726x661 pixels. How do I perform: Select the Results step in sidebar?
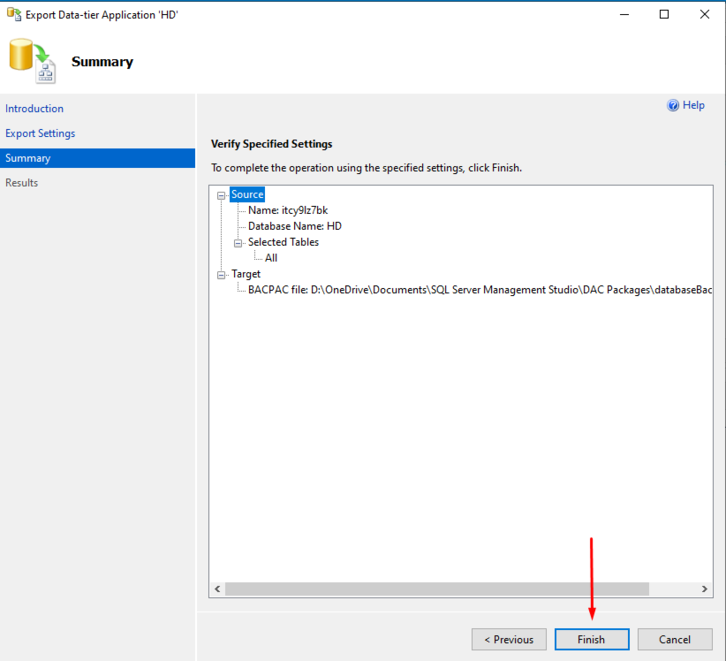coord(21,182)
